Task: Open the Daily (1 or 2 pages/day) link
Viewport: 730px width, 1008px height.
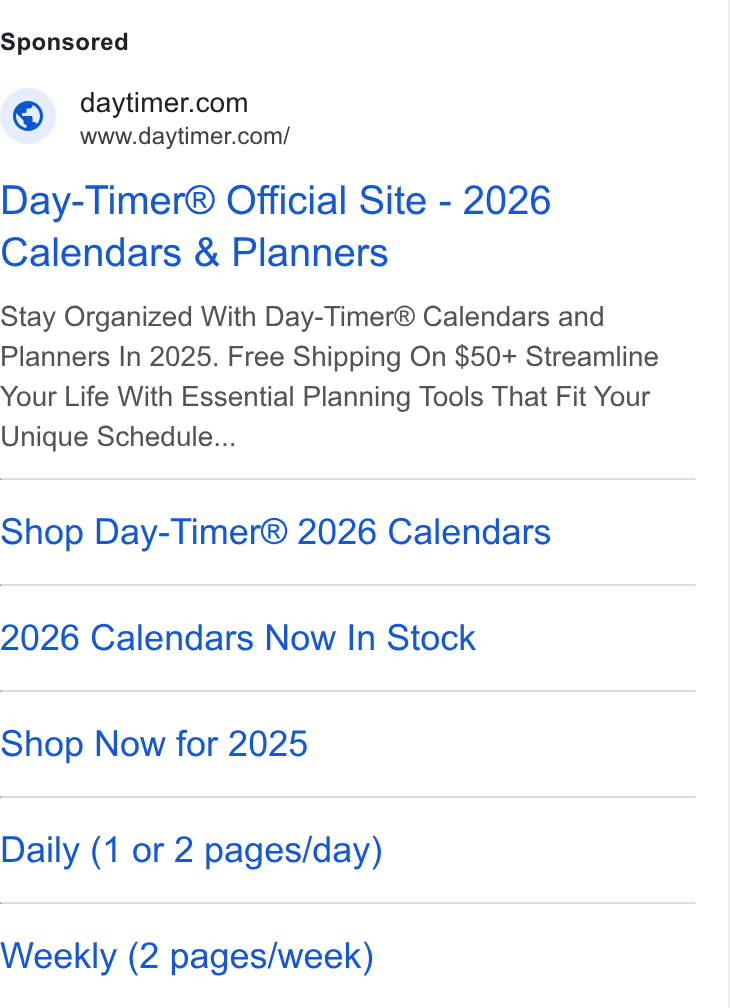Action: point(191,850)
